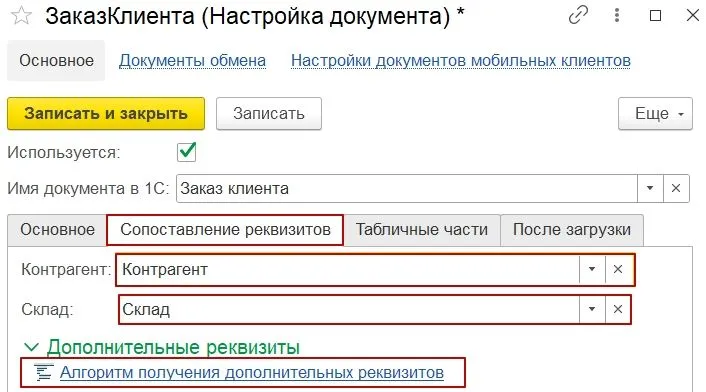Add the form to favorites with the star
This screenshot has height=392, width=706.
[21, 16]
